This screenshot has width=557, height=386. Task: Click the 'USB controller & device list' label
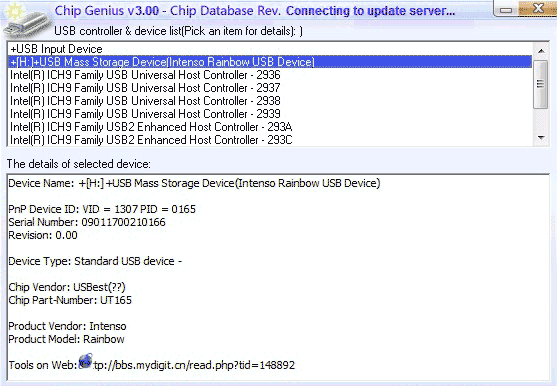(x=178, y=31)
